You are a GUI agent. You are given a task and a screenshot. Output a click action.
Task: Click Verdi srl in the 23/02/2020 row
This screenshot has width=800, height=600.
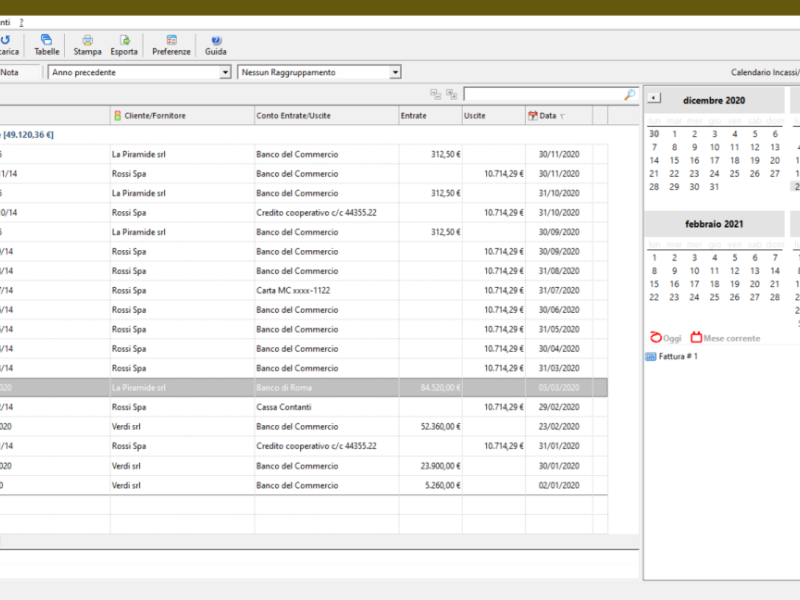click(x=126, y=427)
